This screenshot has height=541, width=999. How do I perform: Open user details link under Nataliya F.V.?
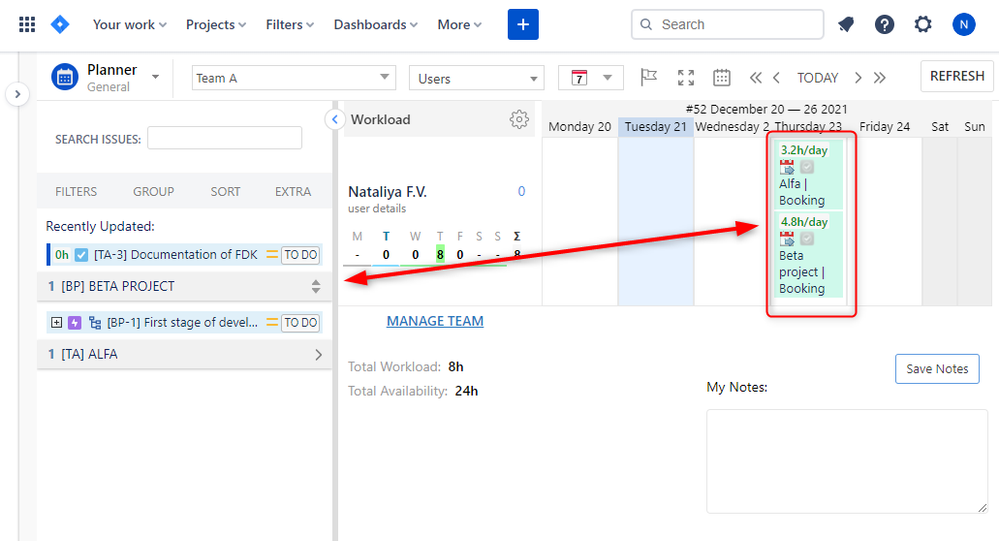point(377,208)
